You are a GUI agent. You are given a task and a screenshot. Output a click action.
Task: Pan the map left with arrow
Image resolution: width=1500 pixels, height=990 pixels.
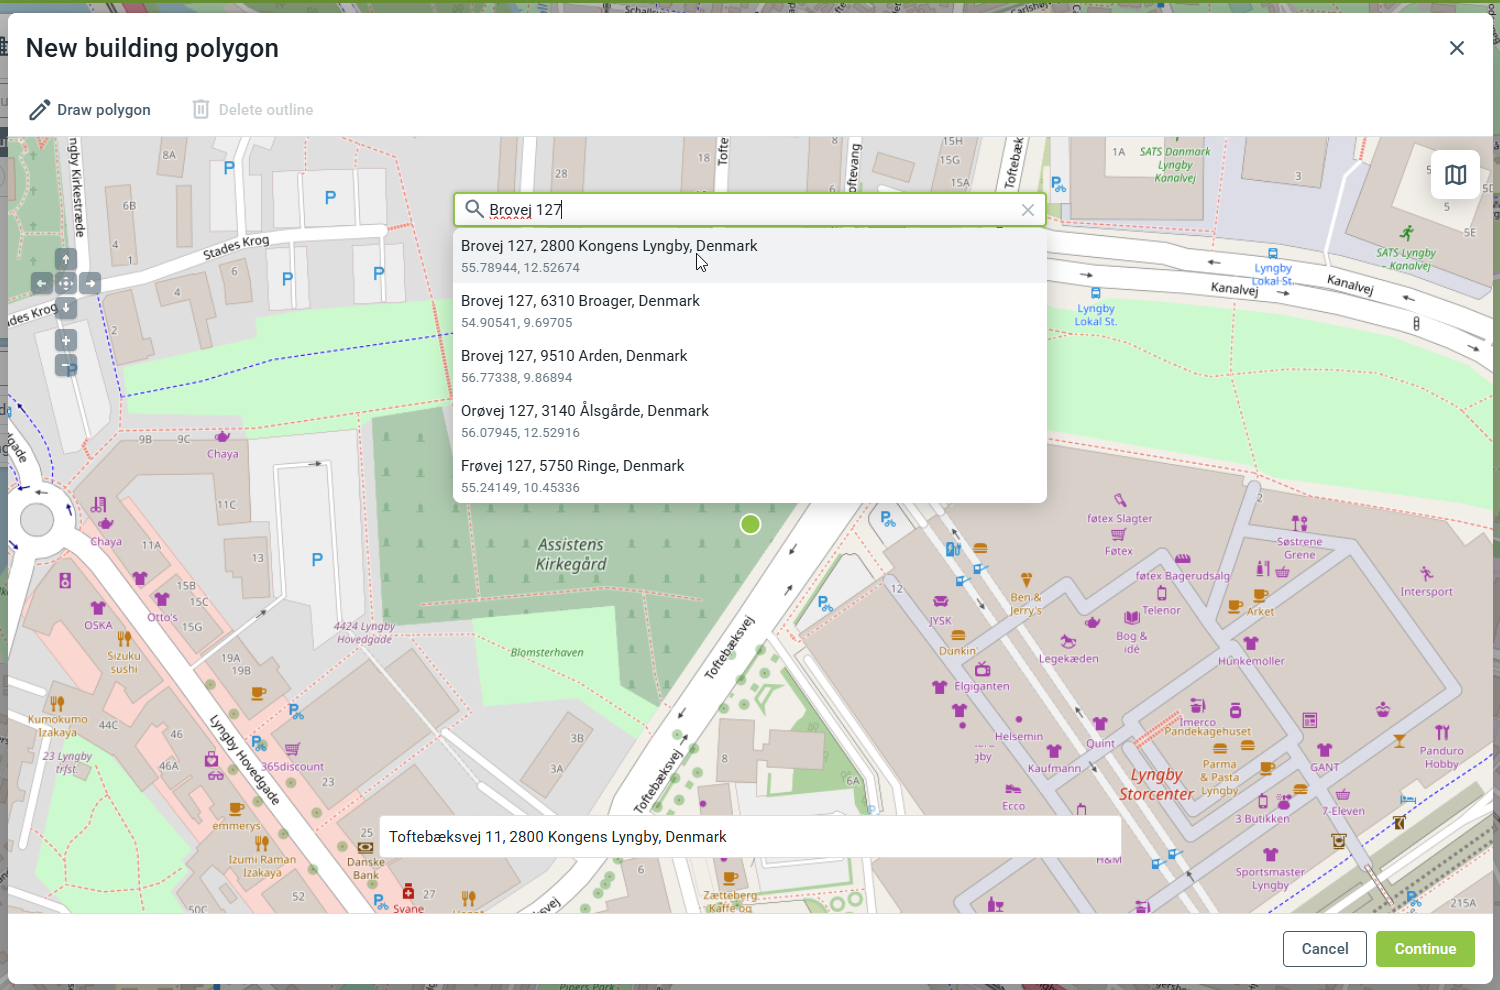(41, 284)
